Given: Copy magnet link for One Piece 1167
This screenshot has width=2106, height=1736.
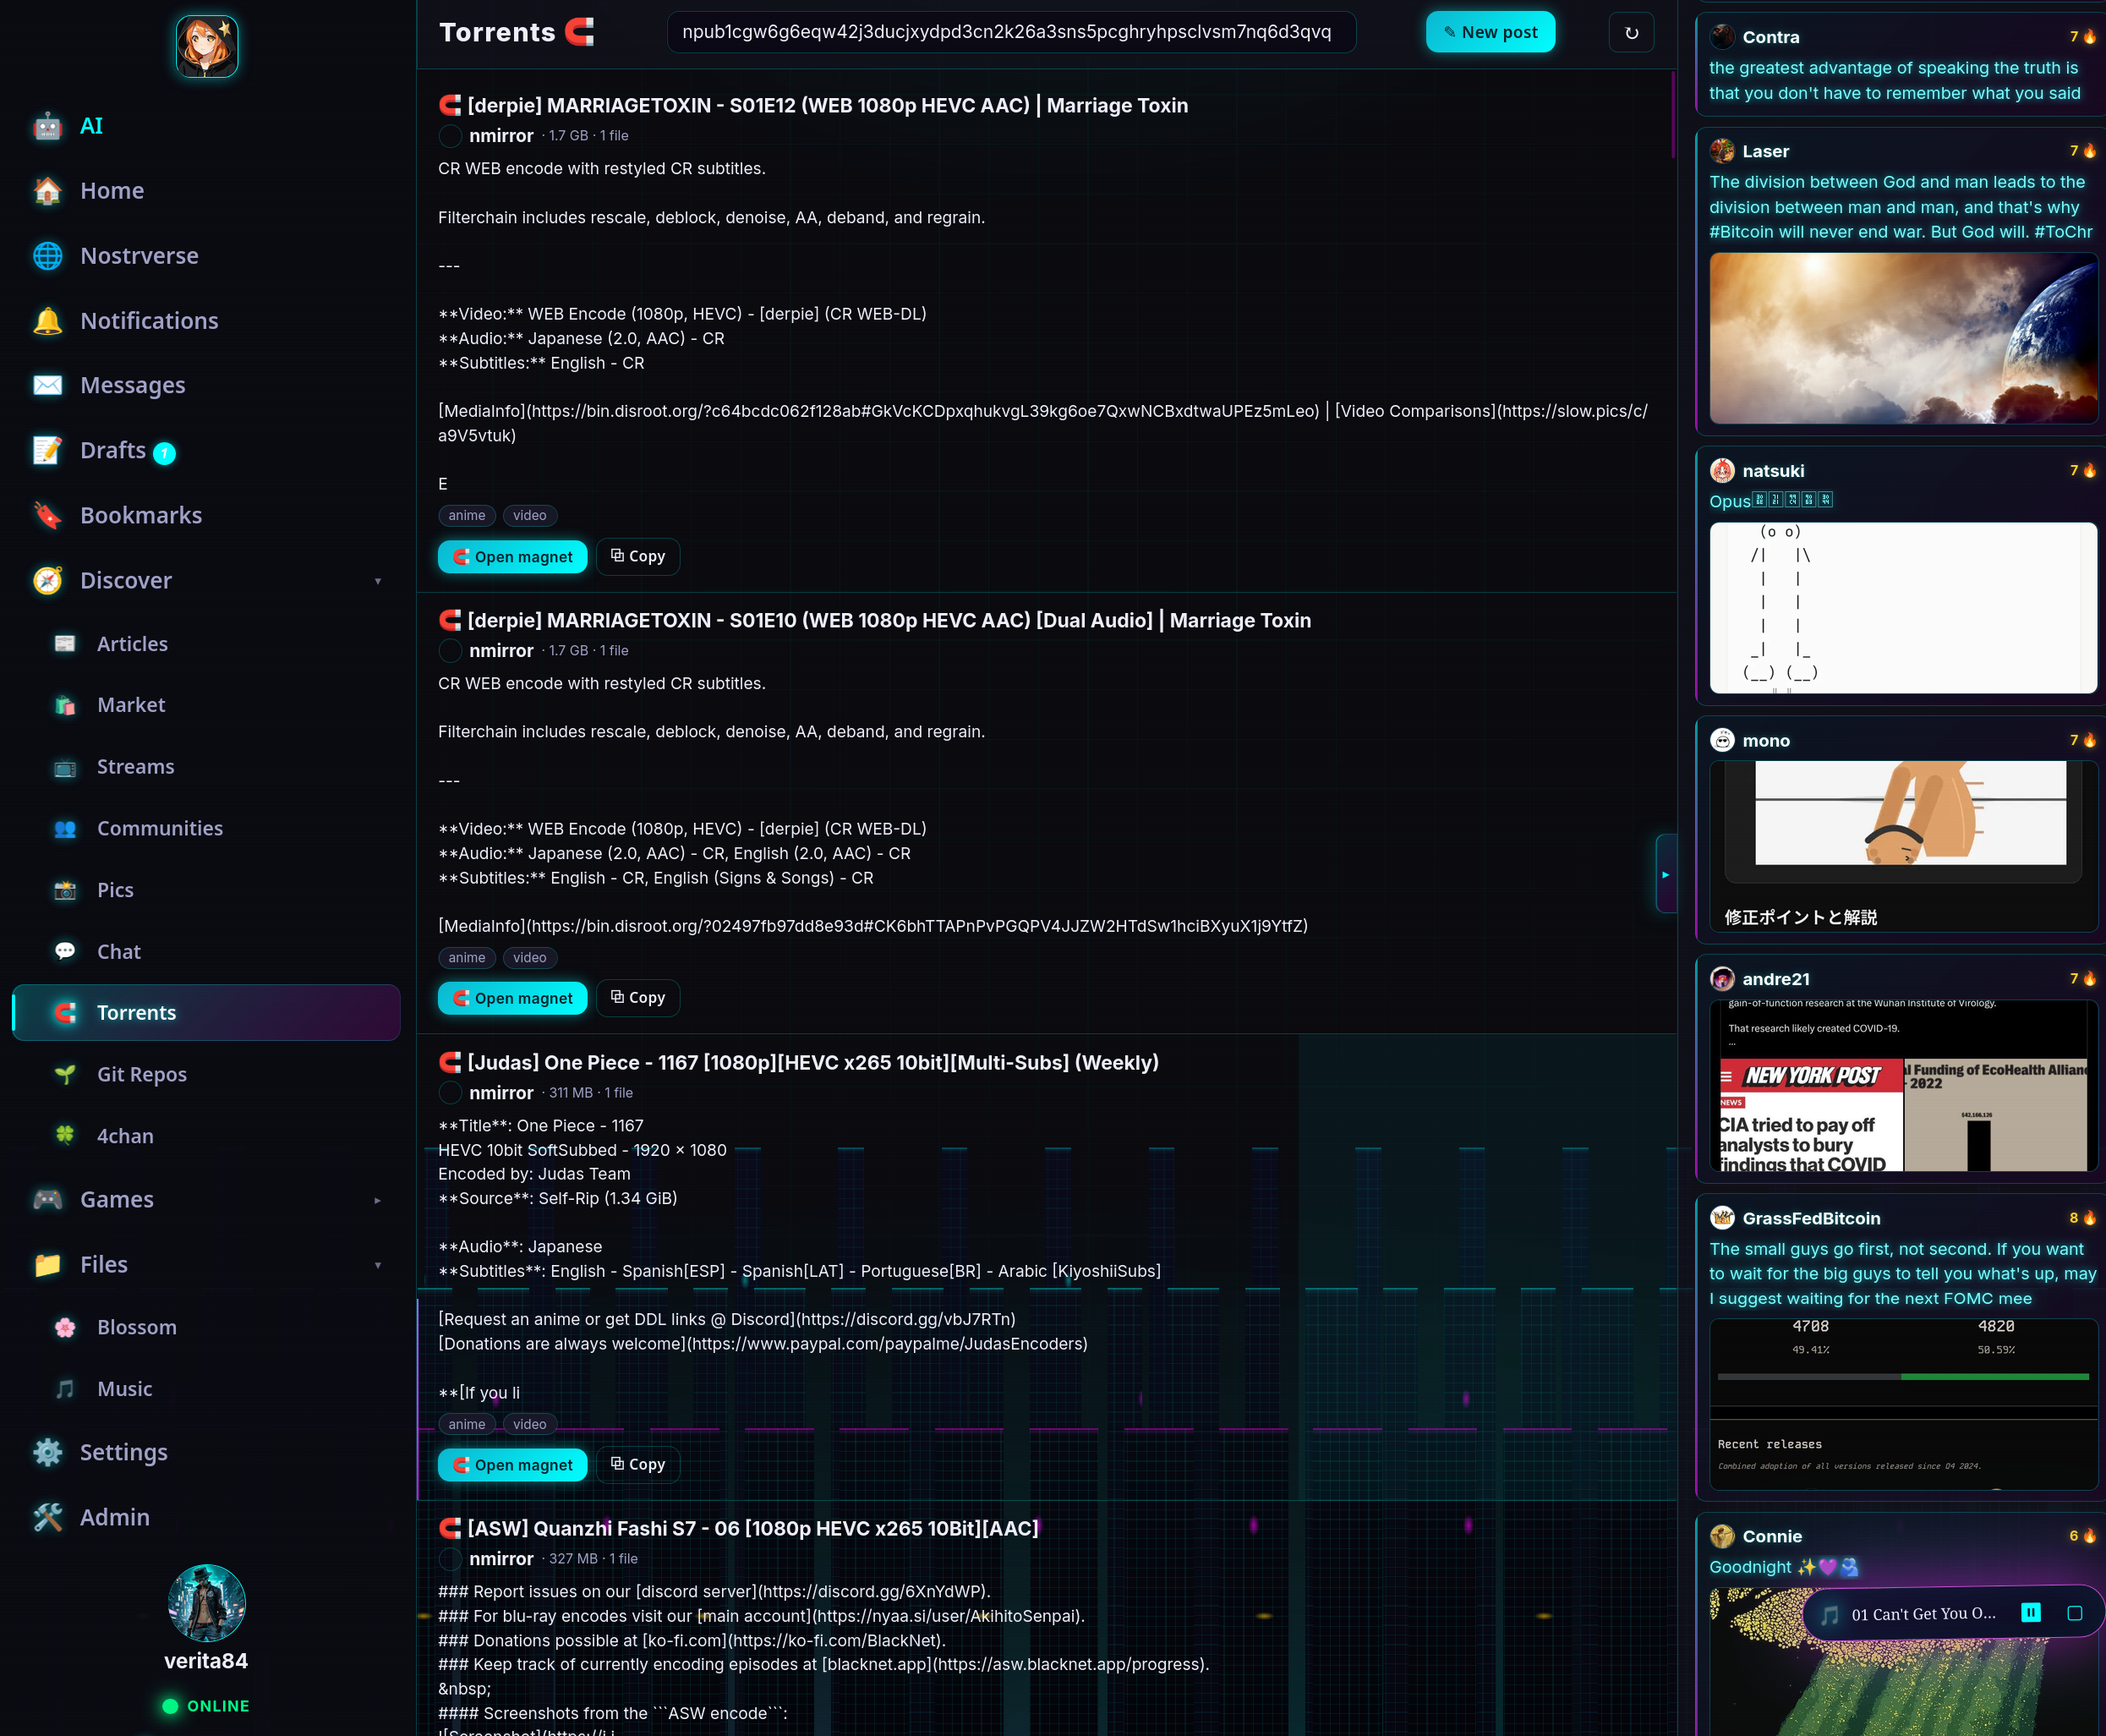Looking at the screenshot, I should click(638, 1465).
